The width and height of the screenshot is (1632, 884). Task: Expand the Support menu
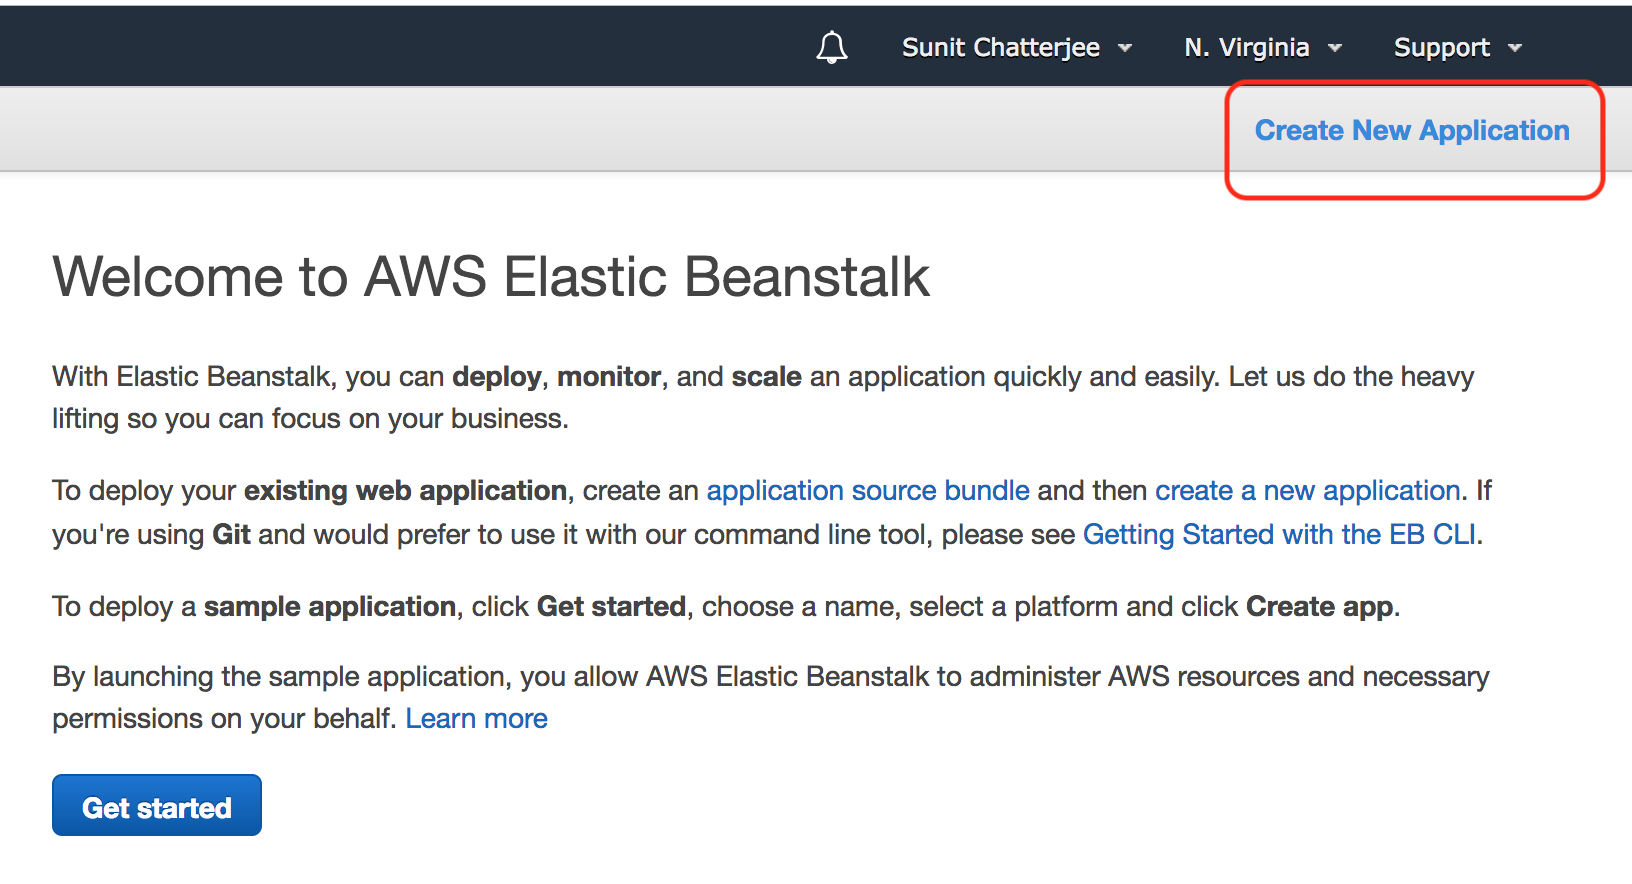(1441, 47)
